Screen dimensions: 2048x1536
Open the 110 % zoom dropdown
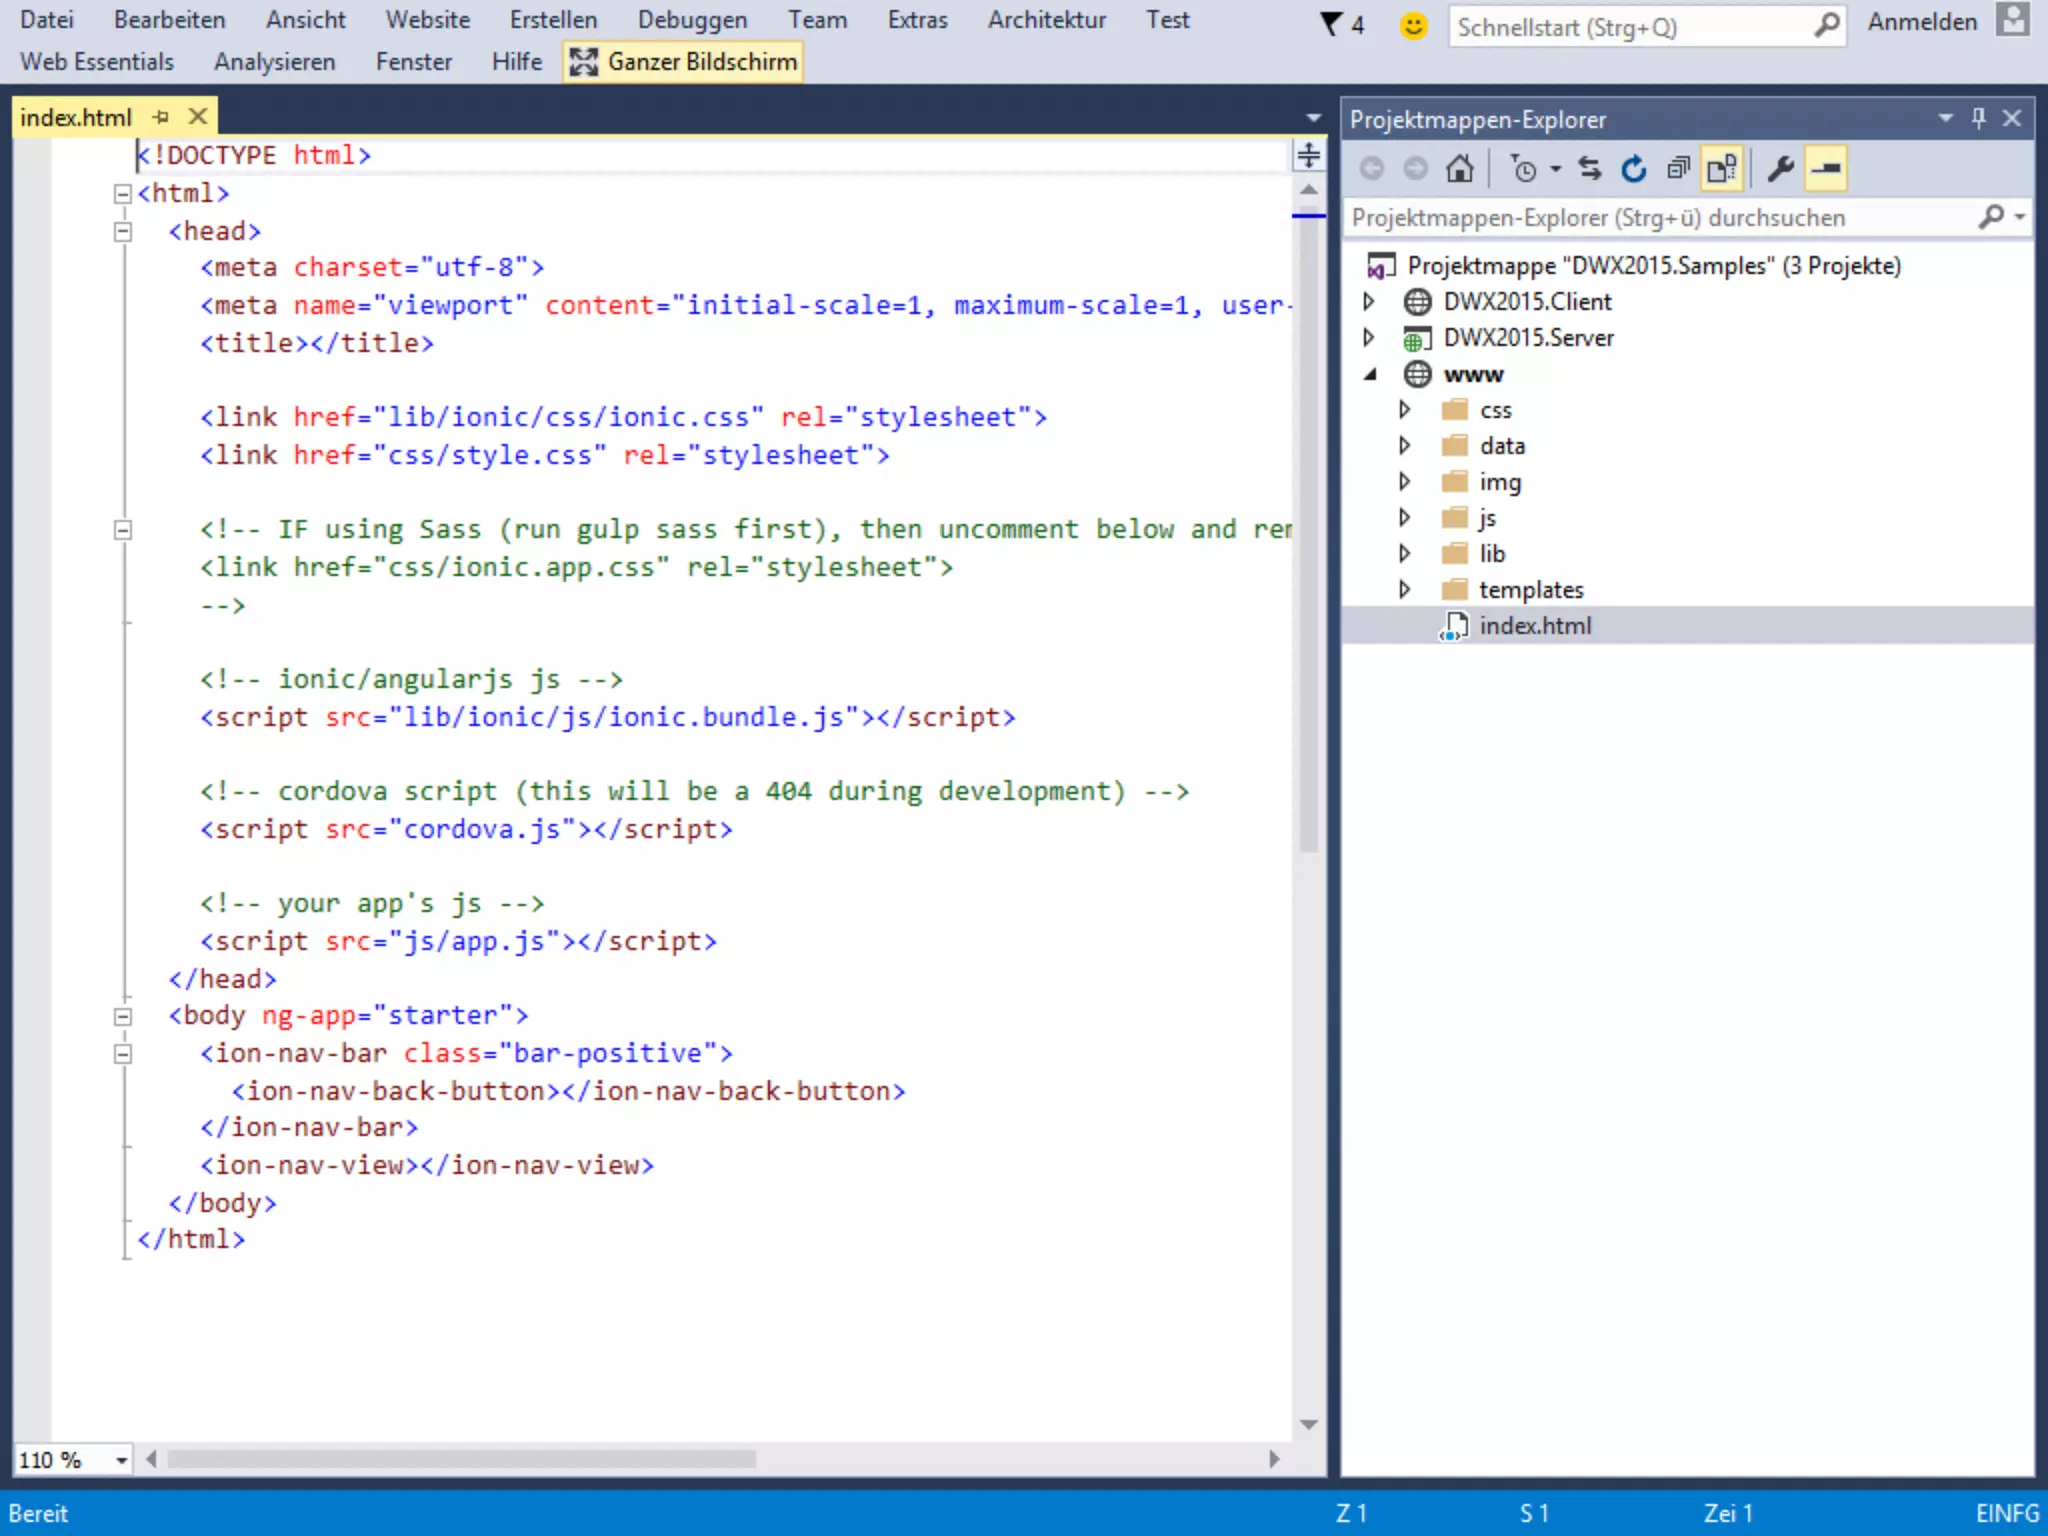click(x=121, y=1460)
